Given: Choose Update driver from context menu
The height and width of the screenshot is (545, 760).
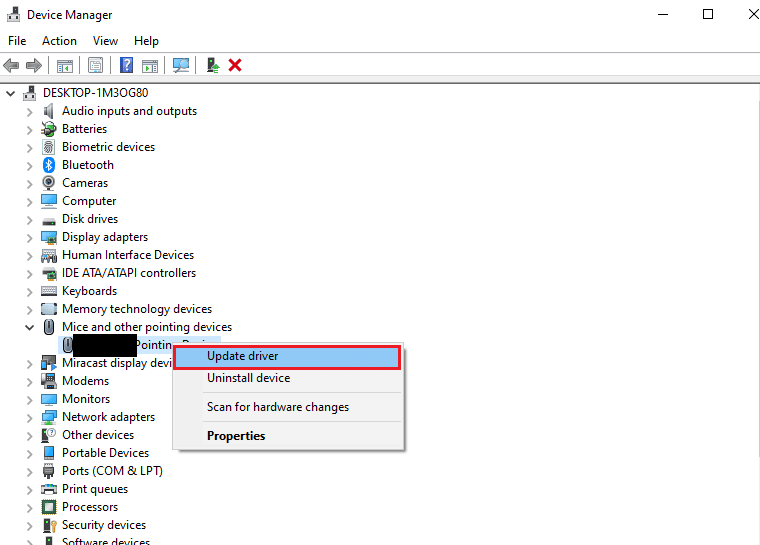Looking at the screenshot, I should tap(287, 356).
